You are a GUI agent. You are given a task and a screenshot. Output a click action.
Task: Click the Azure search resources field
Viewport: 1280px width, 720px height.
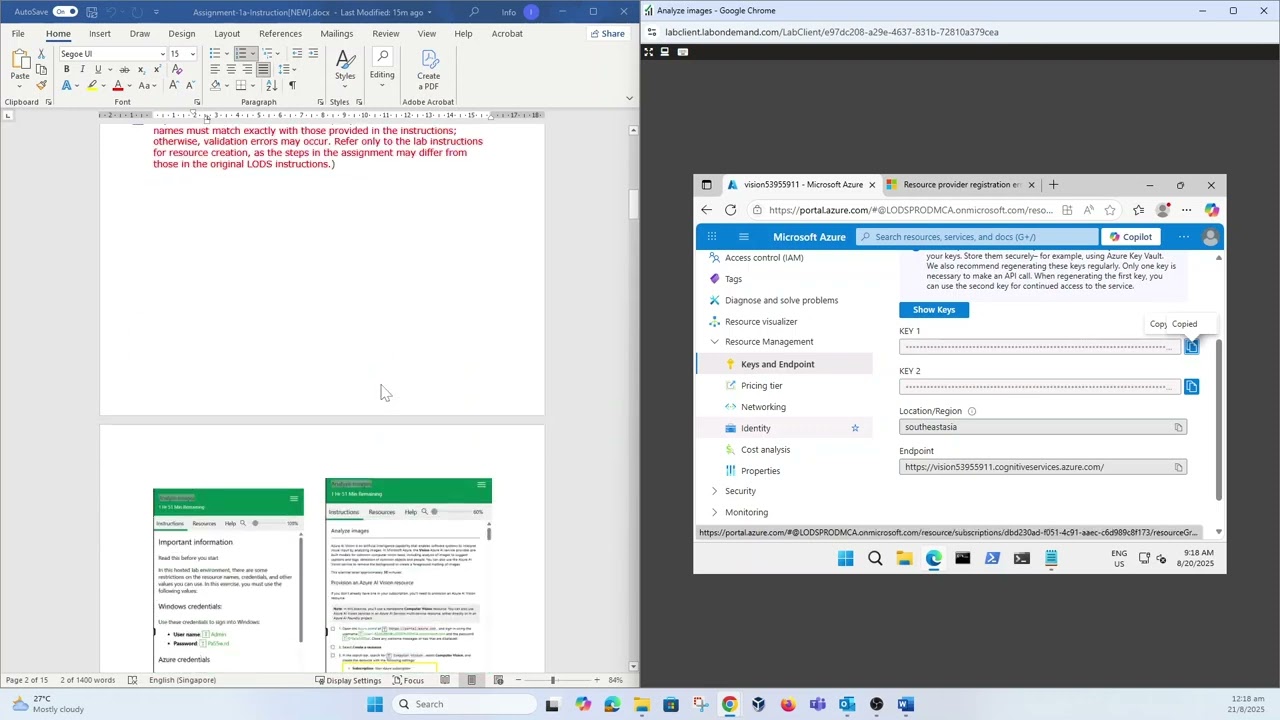978,237
